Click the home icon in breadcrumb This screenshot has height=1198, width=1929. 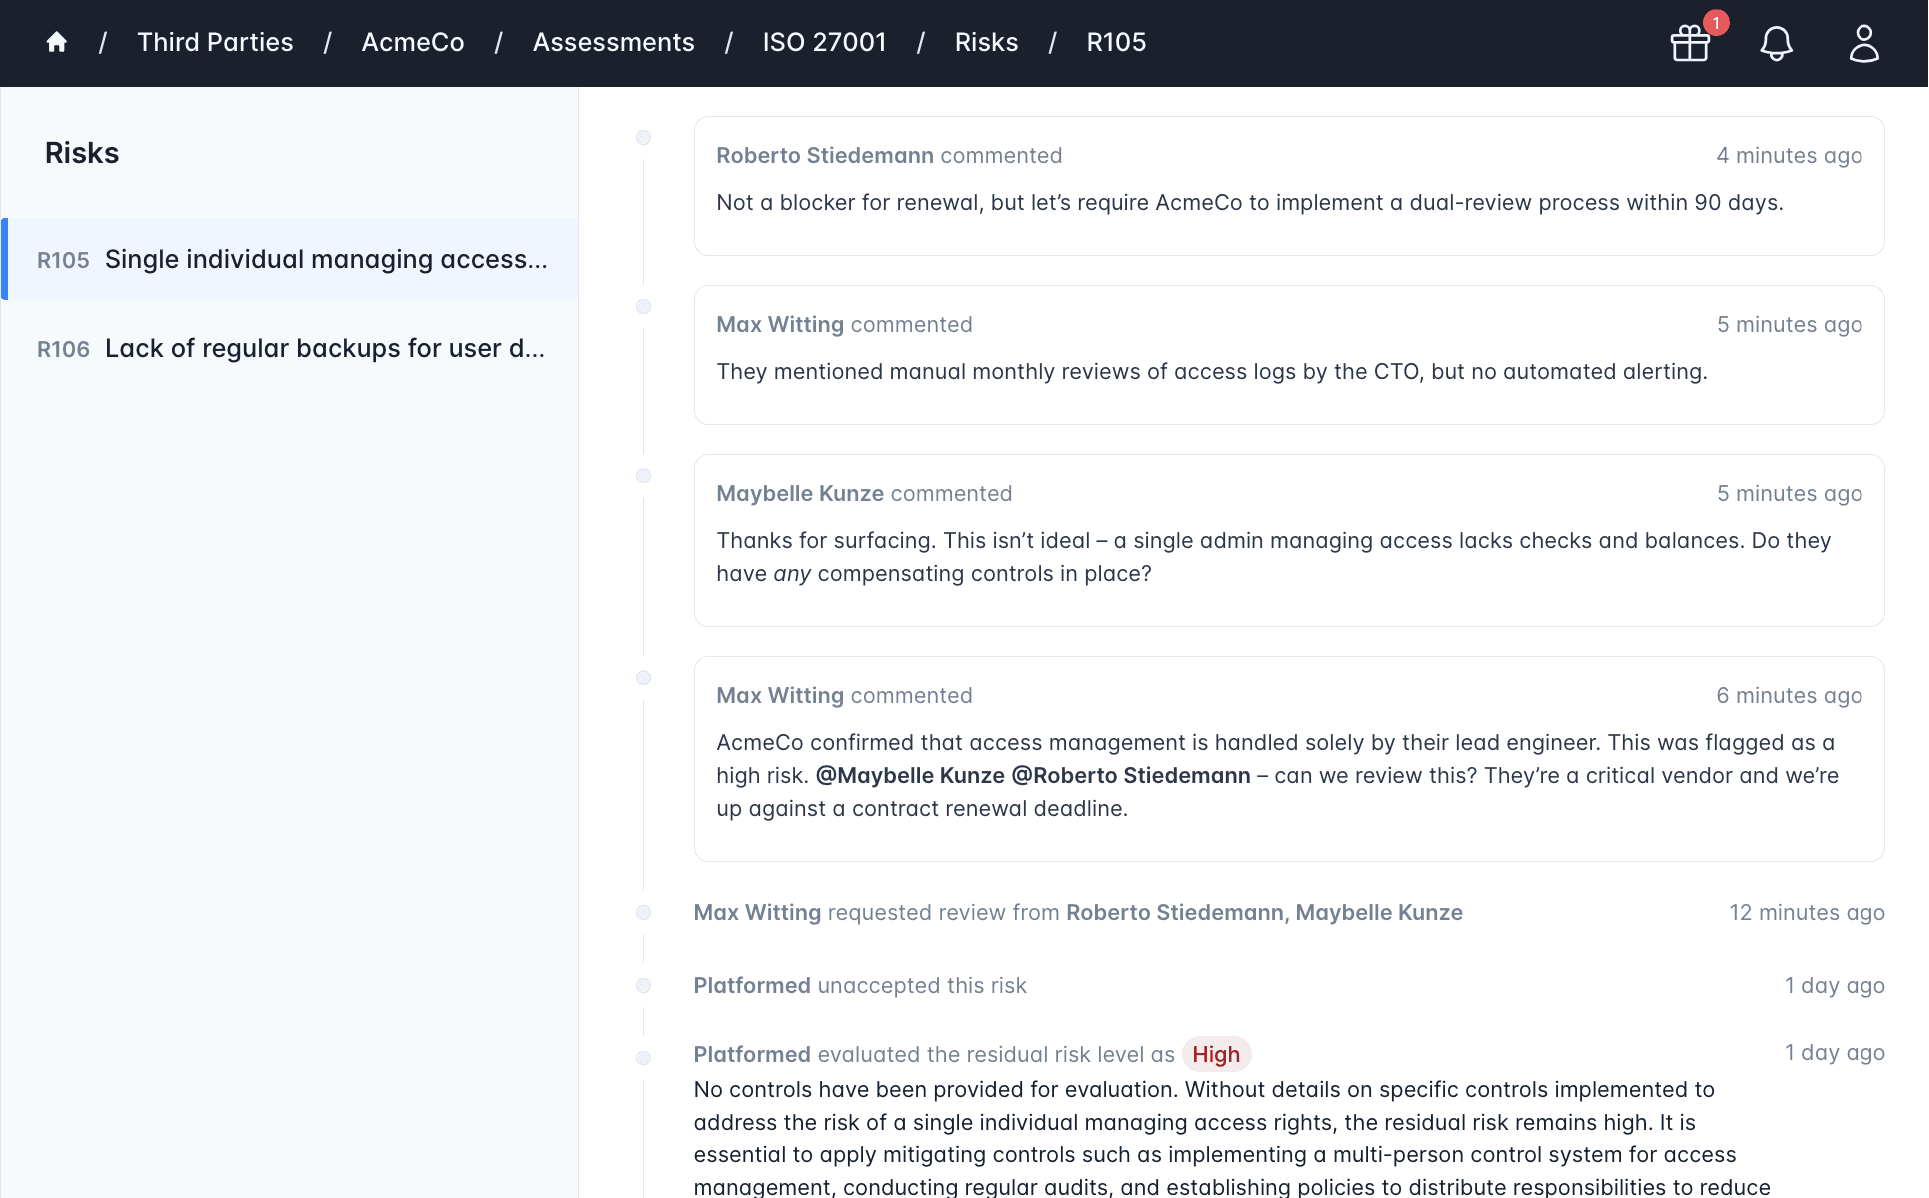pos(57,42)
